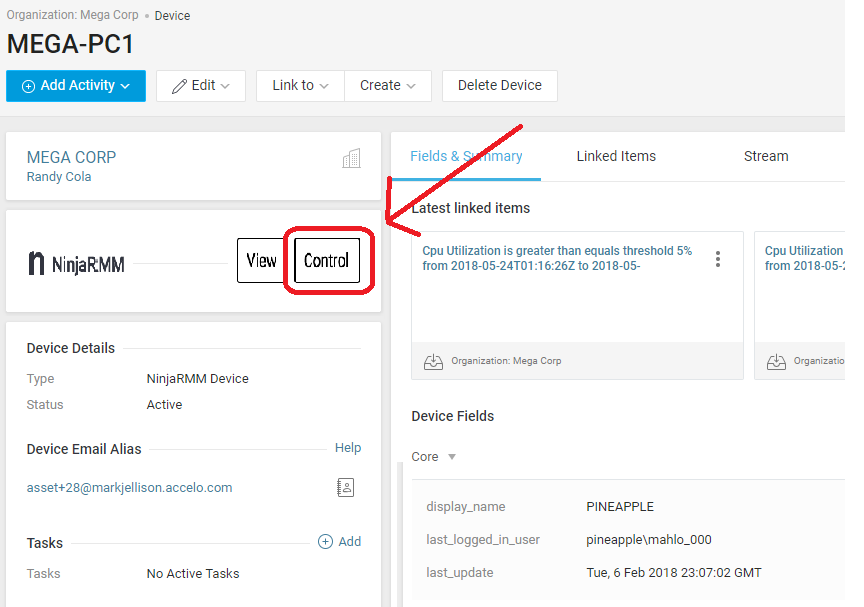Click inbox icon under second linked item card
This screenshot has width=864, height=607.
point(776,361)
